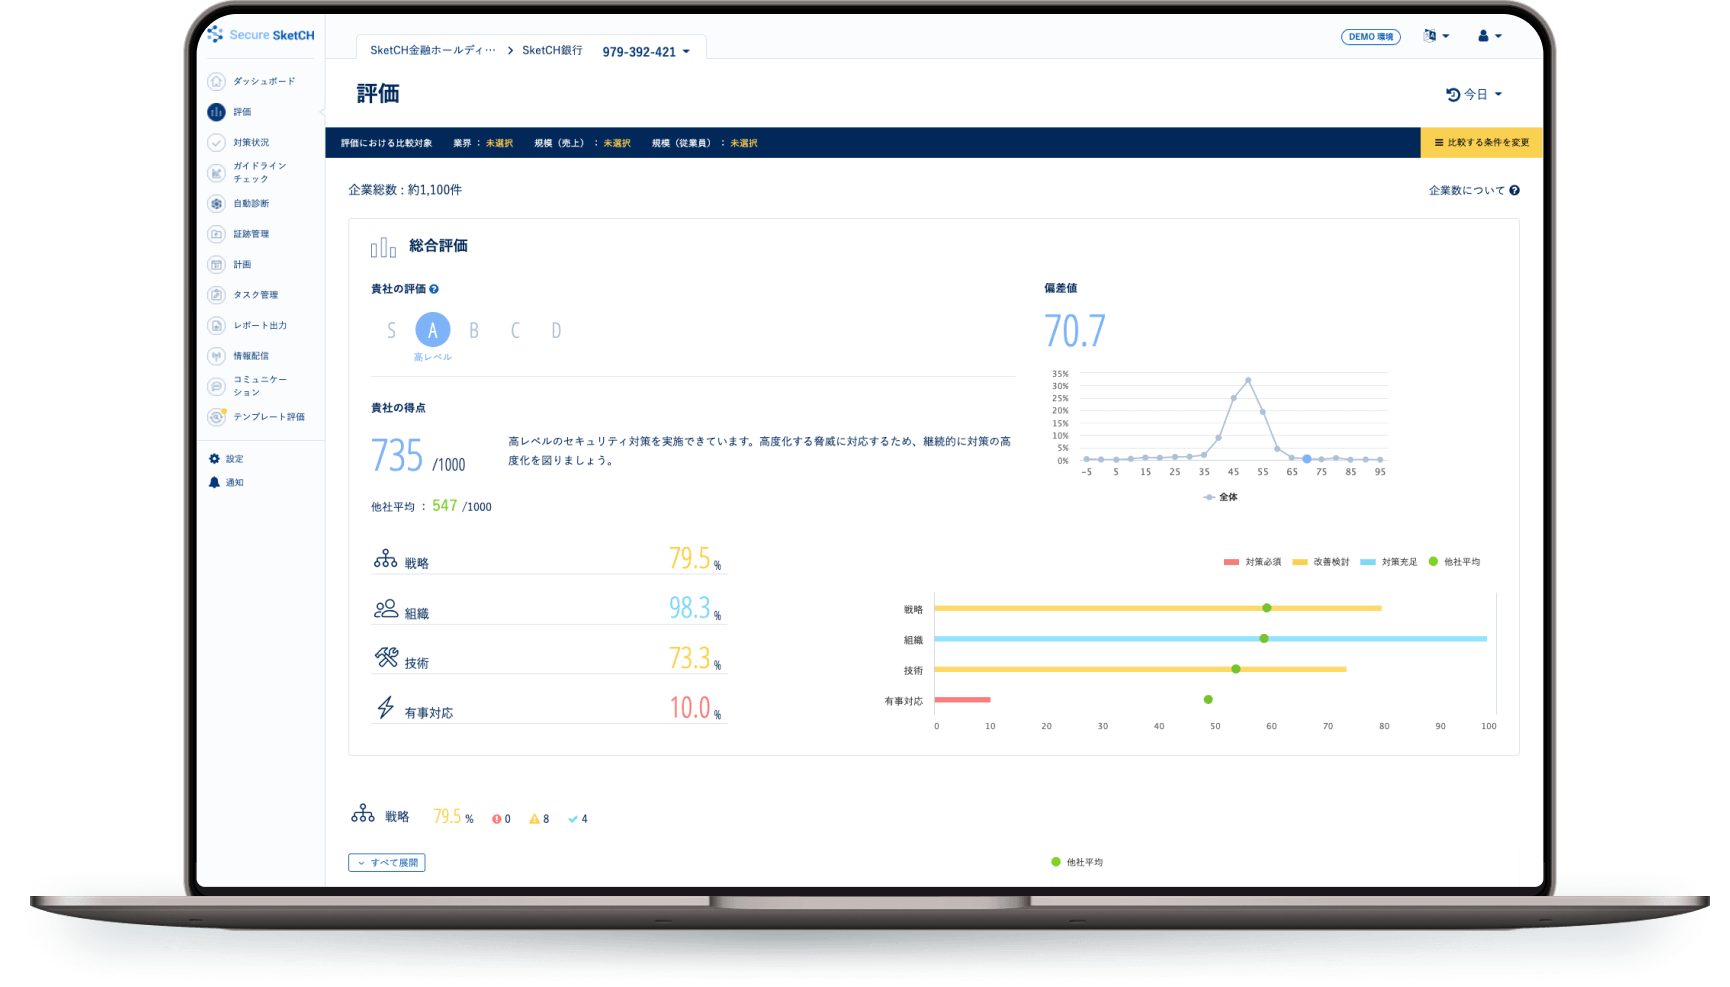Image resolution: width=1730 pixels, height=987 pixels.
Task: Click the blue 組織 bar in the chart
Action: pyautogui.click(x=1211, y=638)
